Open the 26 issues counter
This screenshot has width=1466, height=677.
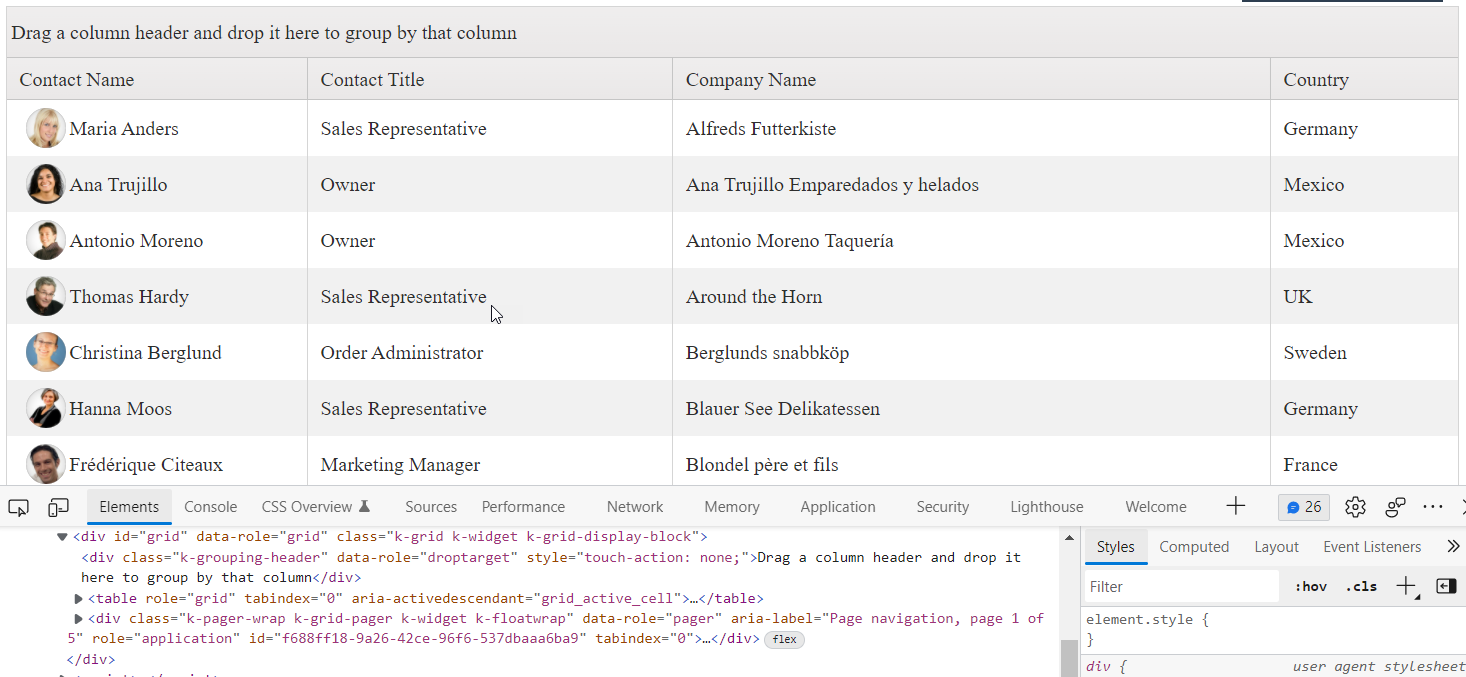click(1304, 507)
